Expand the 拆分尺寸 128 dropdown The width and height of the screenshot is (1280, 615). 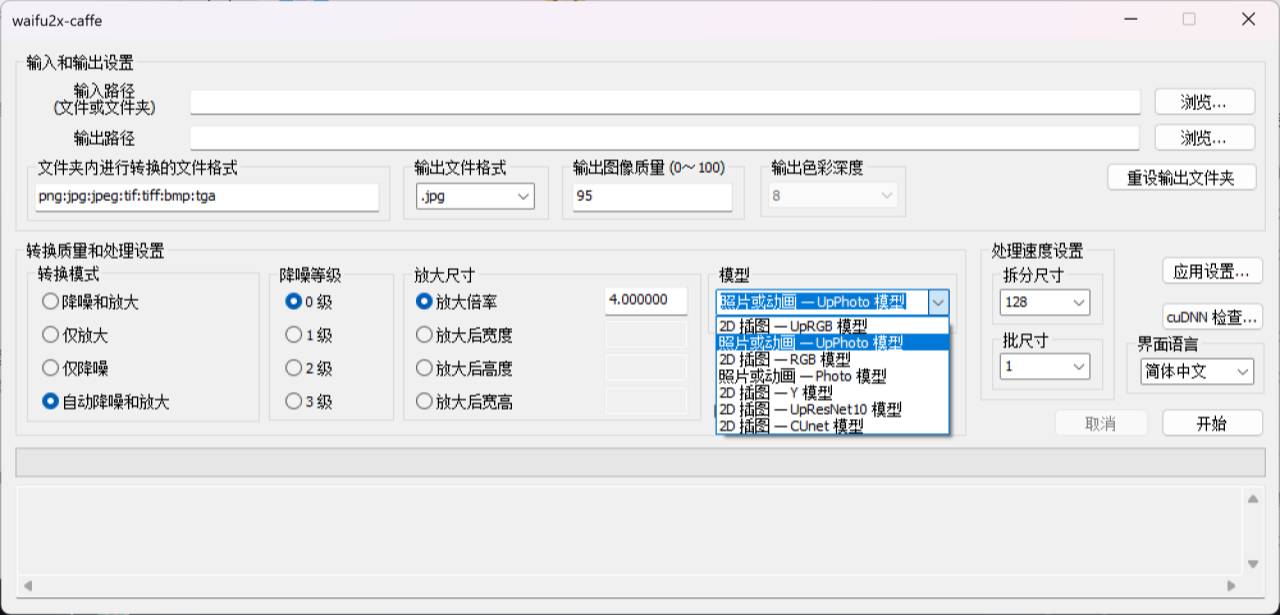coord(1044,302)
